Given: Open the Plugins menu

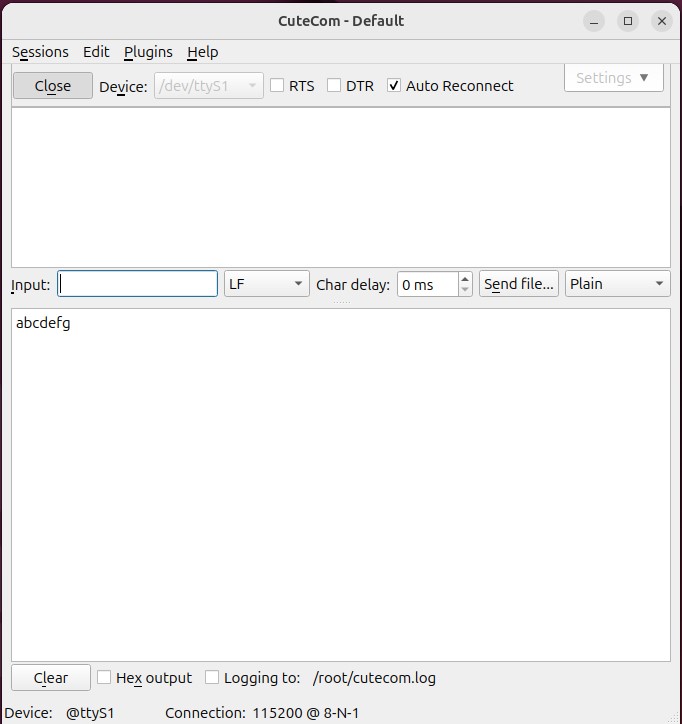Looking at the screenshot, I should [148, 52].
